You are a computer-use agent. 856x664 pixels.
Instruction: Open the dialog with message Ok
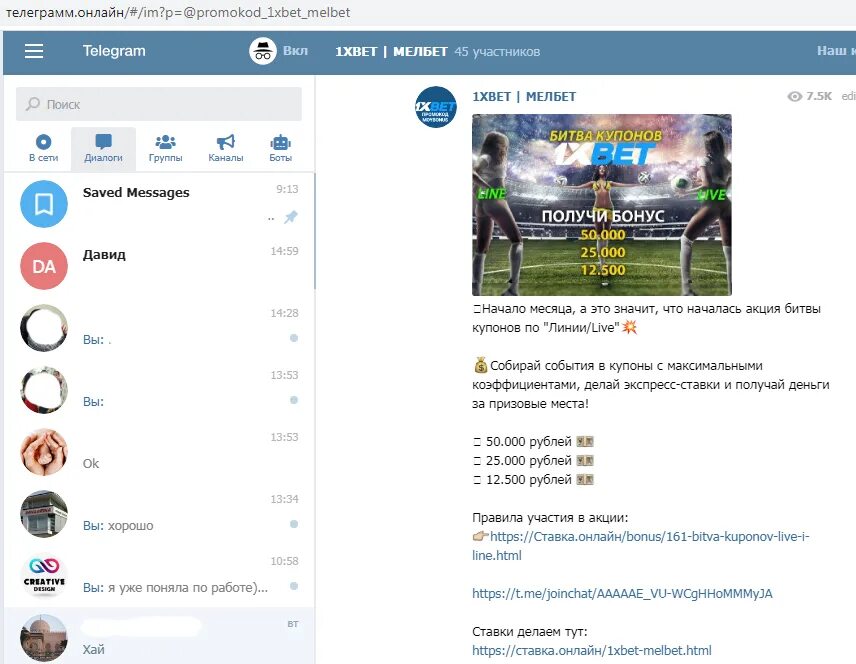point(159,452)
